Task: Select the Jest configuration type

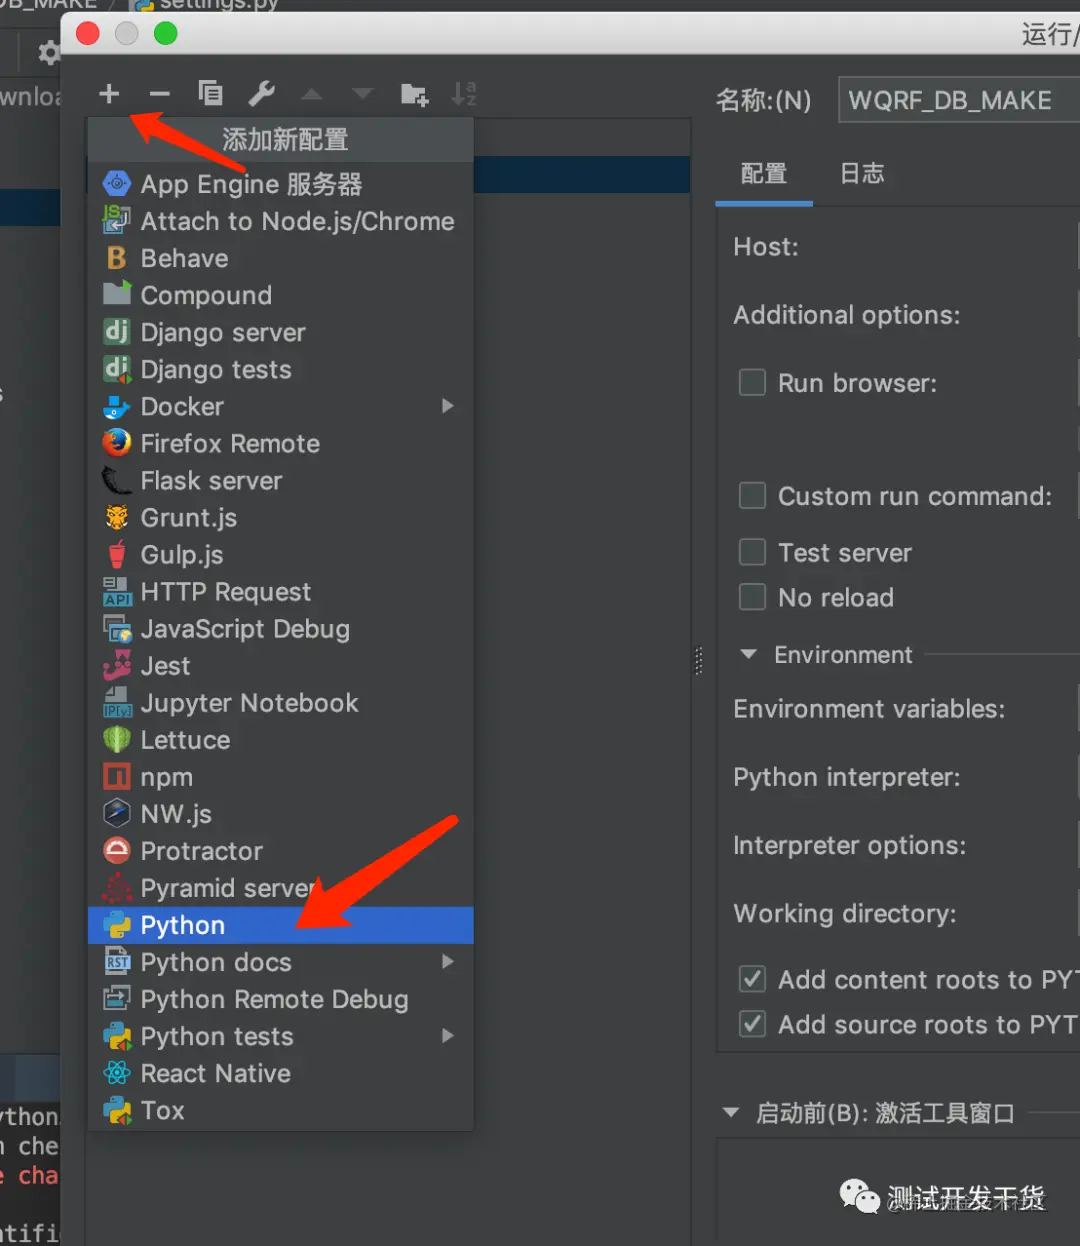Action: click(x=281, y=666)
